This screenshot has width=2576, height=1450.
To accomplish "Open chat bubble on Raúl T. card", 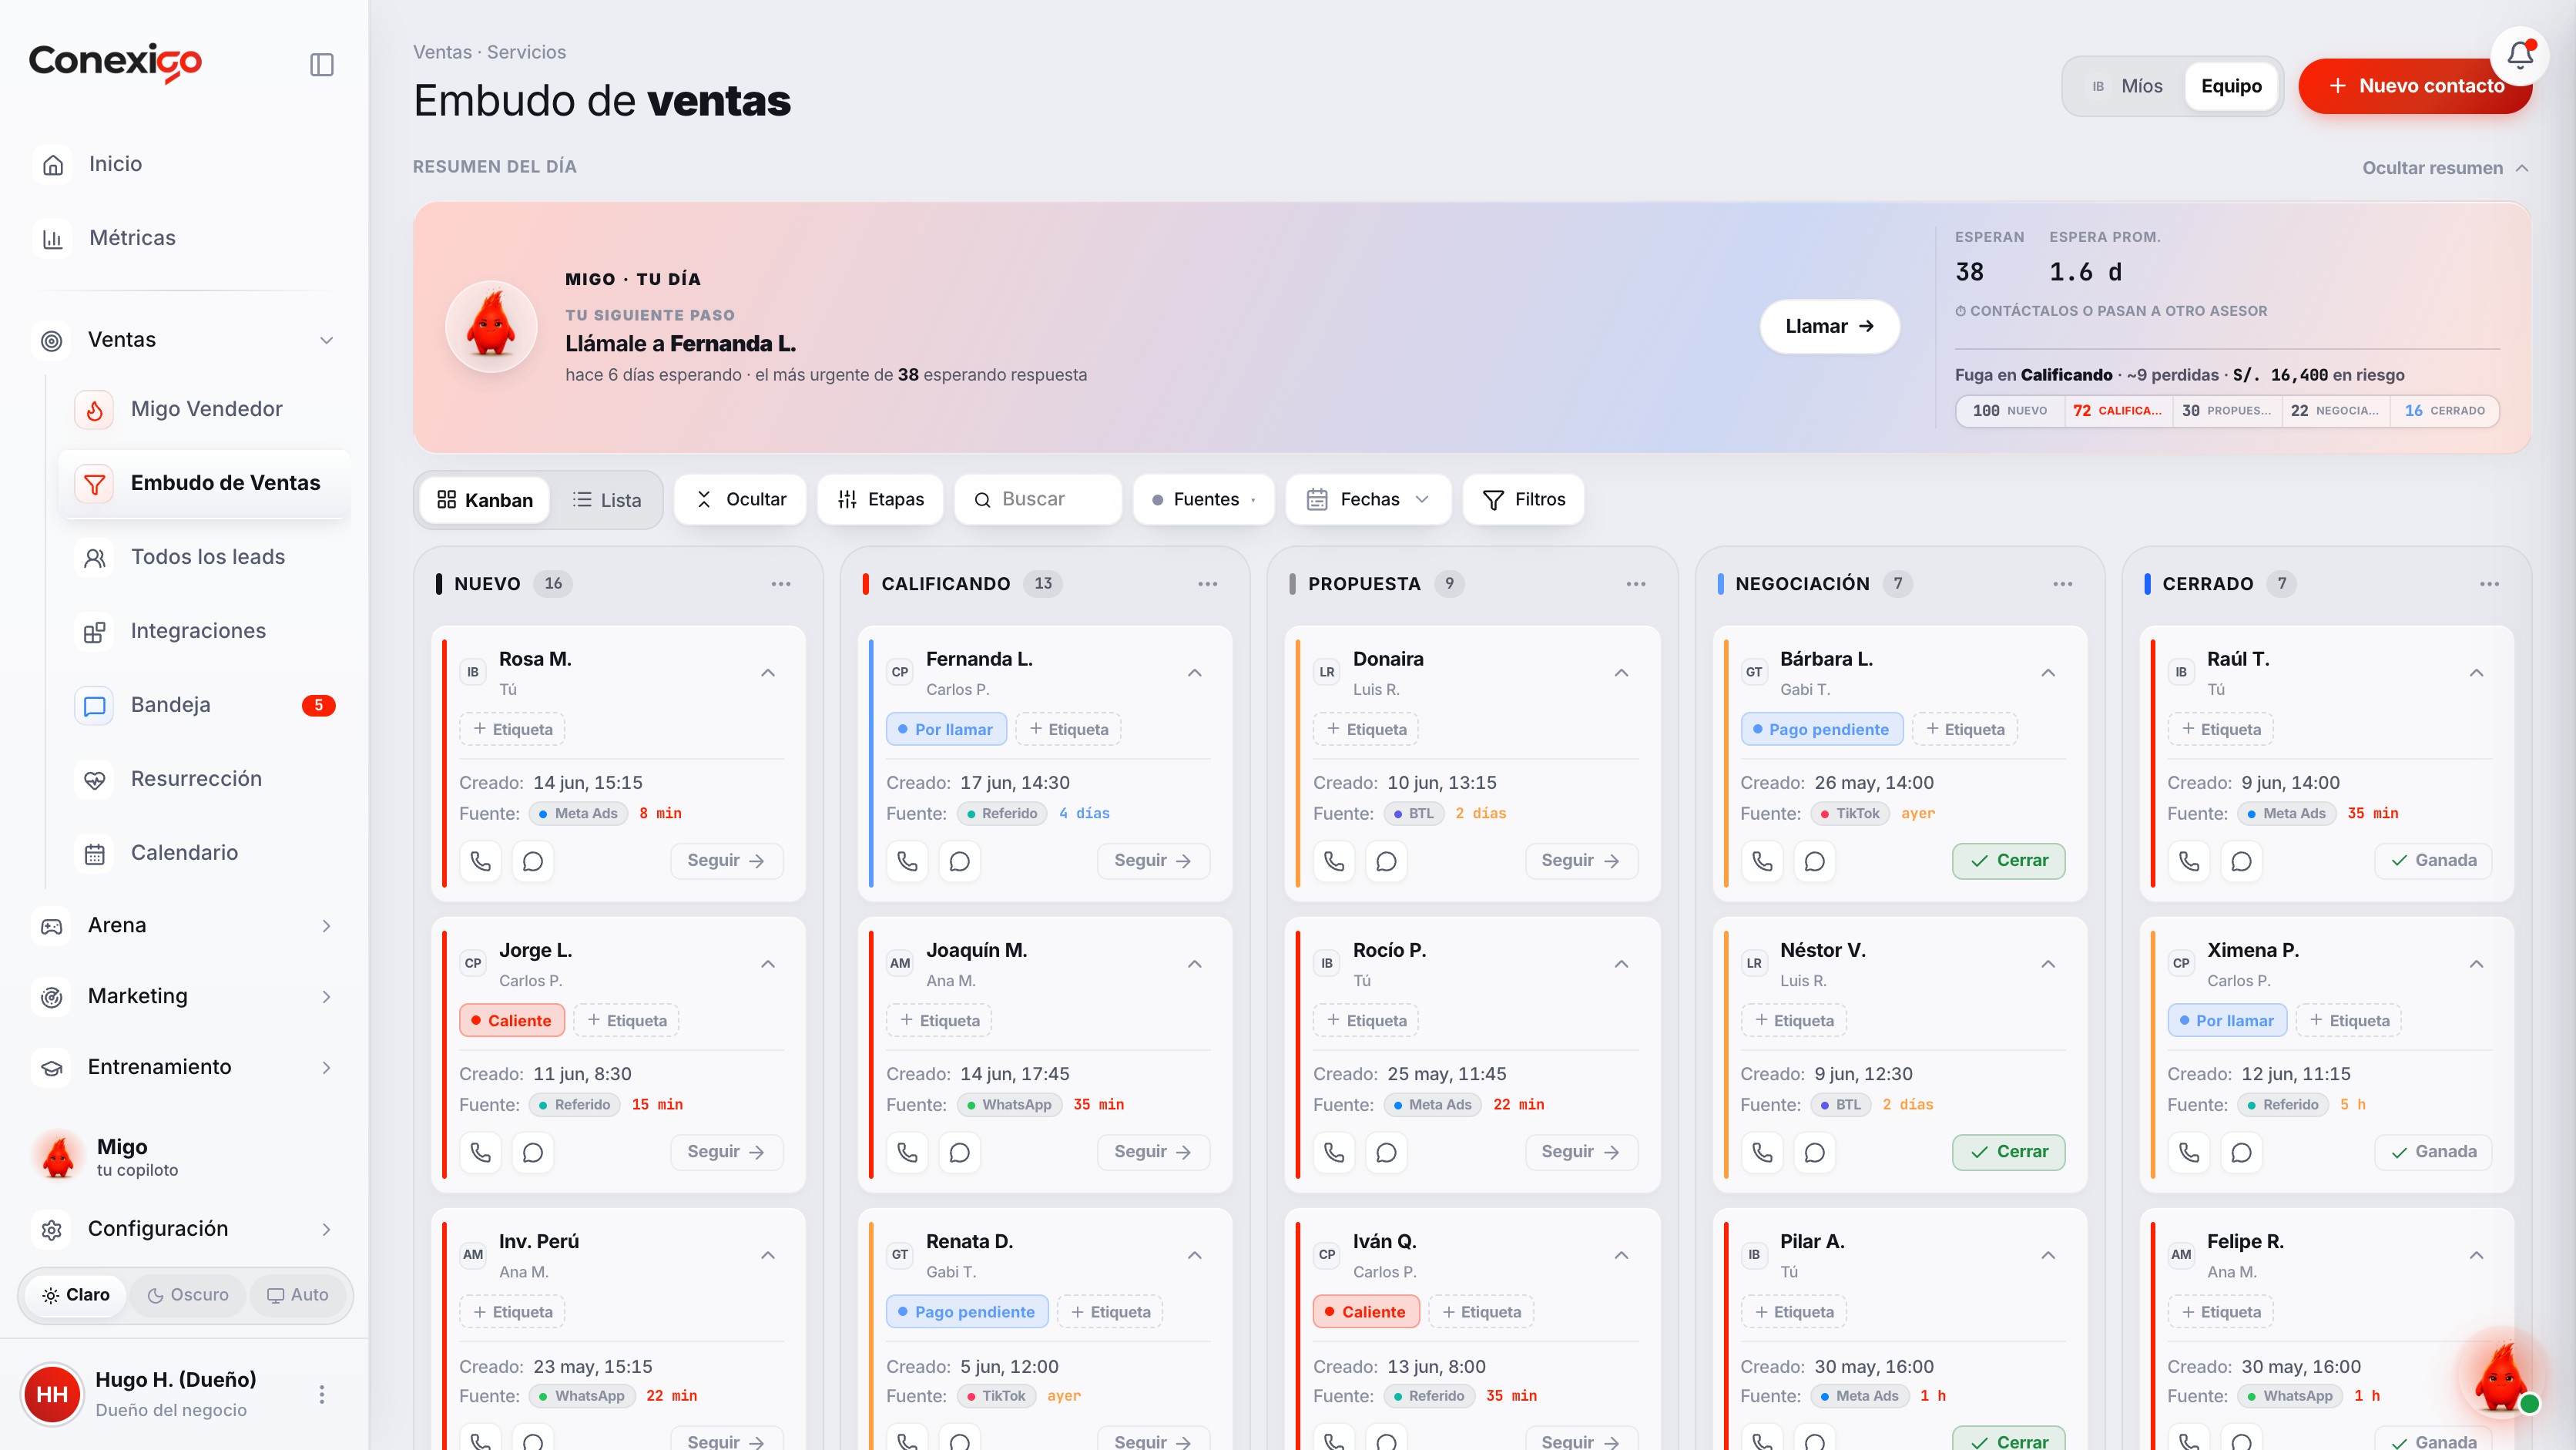I will [2241, 861].
